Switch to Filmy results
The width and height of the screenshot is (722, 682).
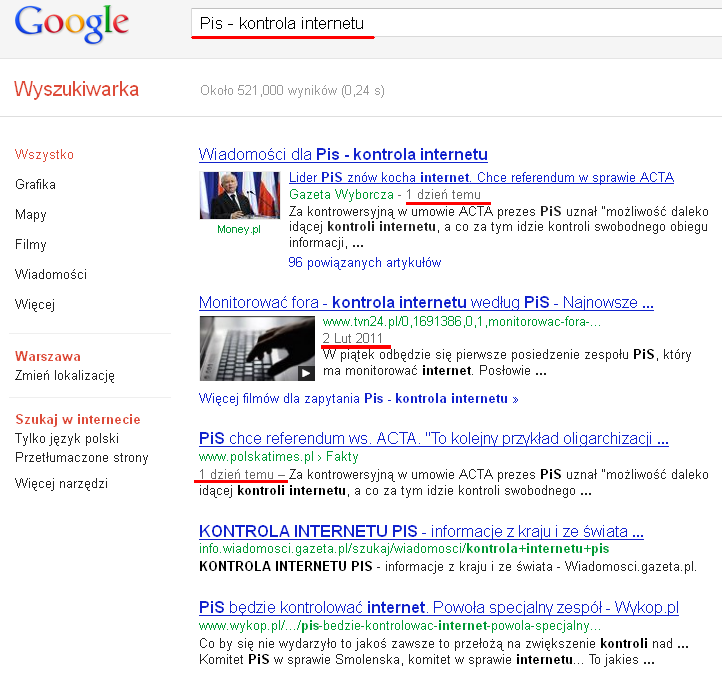point(31,245)
